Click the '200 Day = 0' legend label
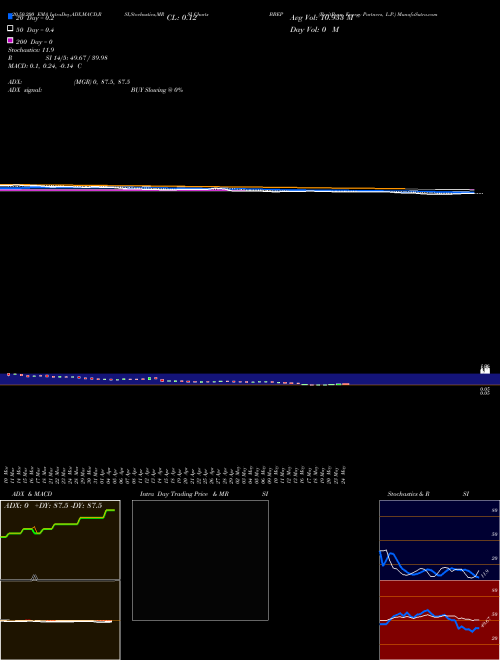Screen dimensions: 500x660 tap(34, 42)
